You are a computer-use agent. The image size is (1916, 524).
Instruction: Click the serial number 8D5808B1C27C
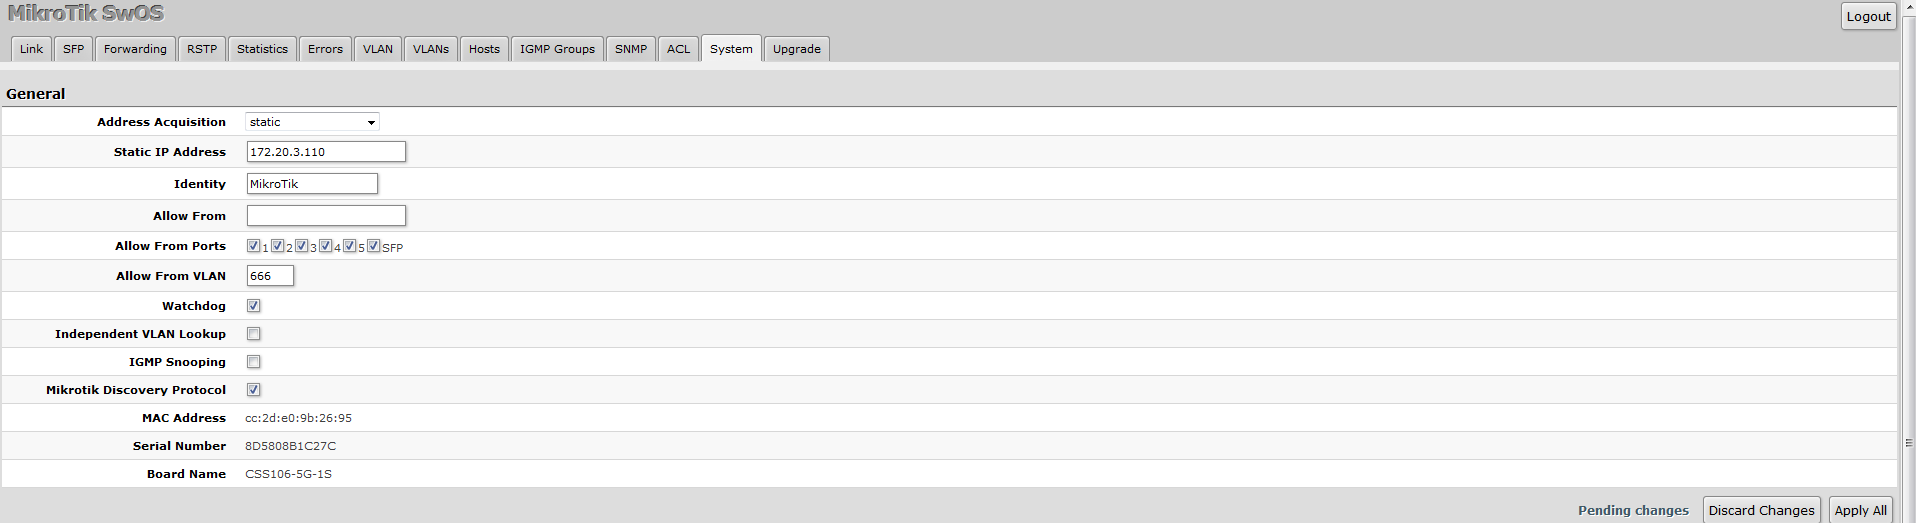tap(290, 446)
